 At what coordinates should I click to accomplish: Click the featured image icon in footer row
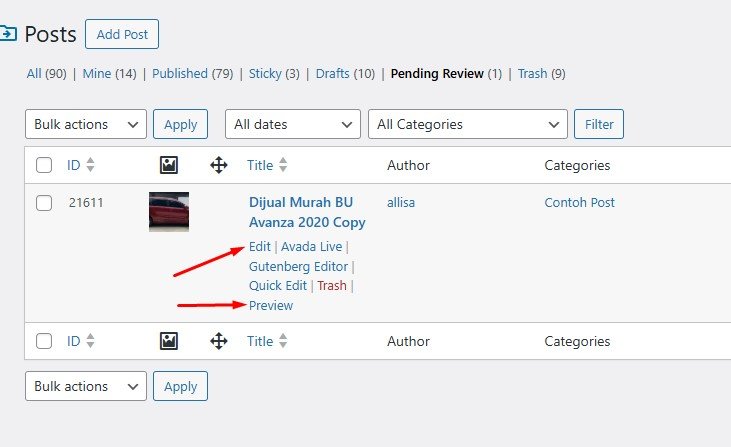tap(169, 341)
